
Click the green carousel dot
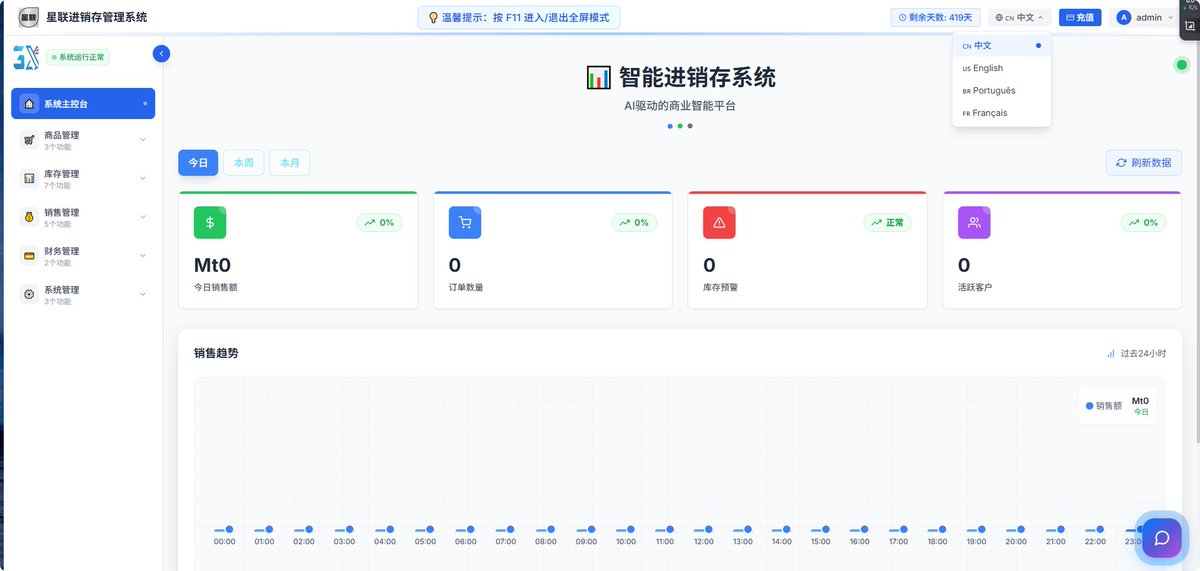coord(680,126)
